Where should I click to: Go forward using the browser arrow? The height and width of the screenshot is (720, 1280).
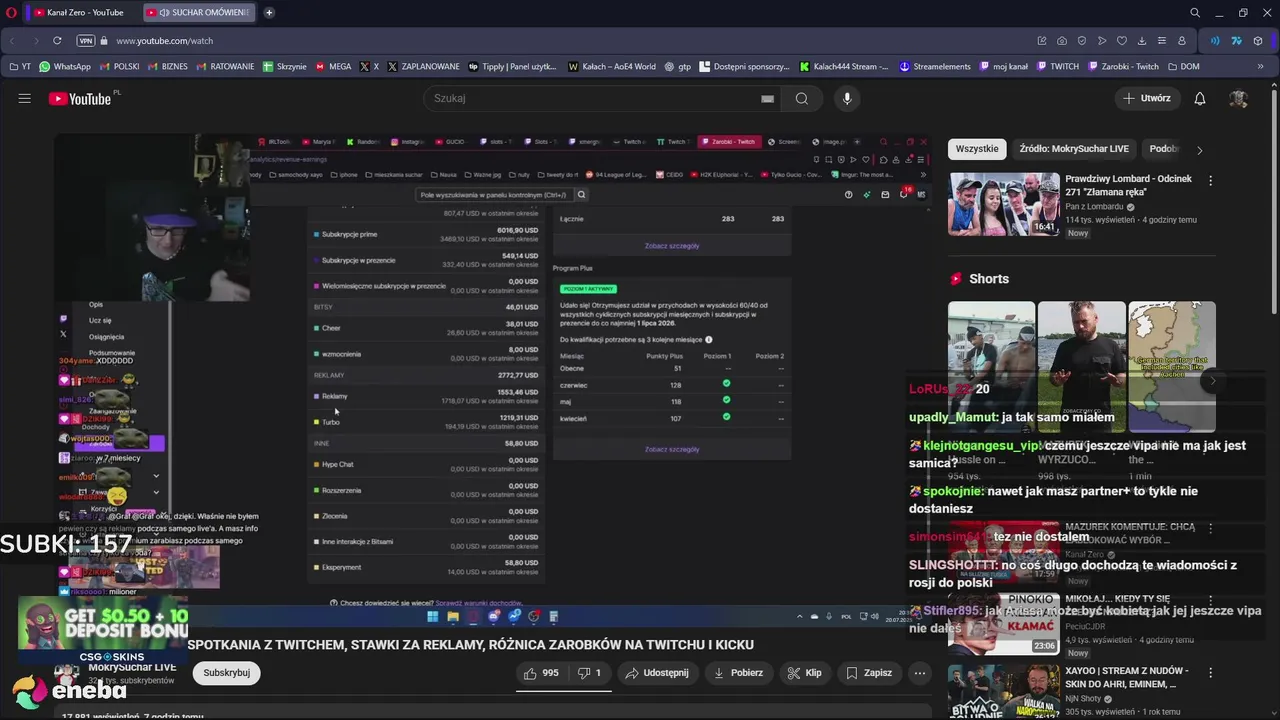pyautogui.click(x=36, y=41)
